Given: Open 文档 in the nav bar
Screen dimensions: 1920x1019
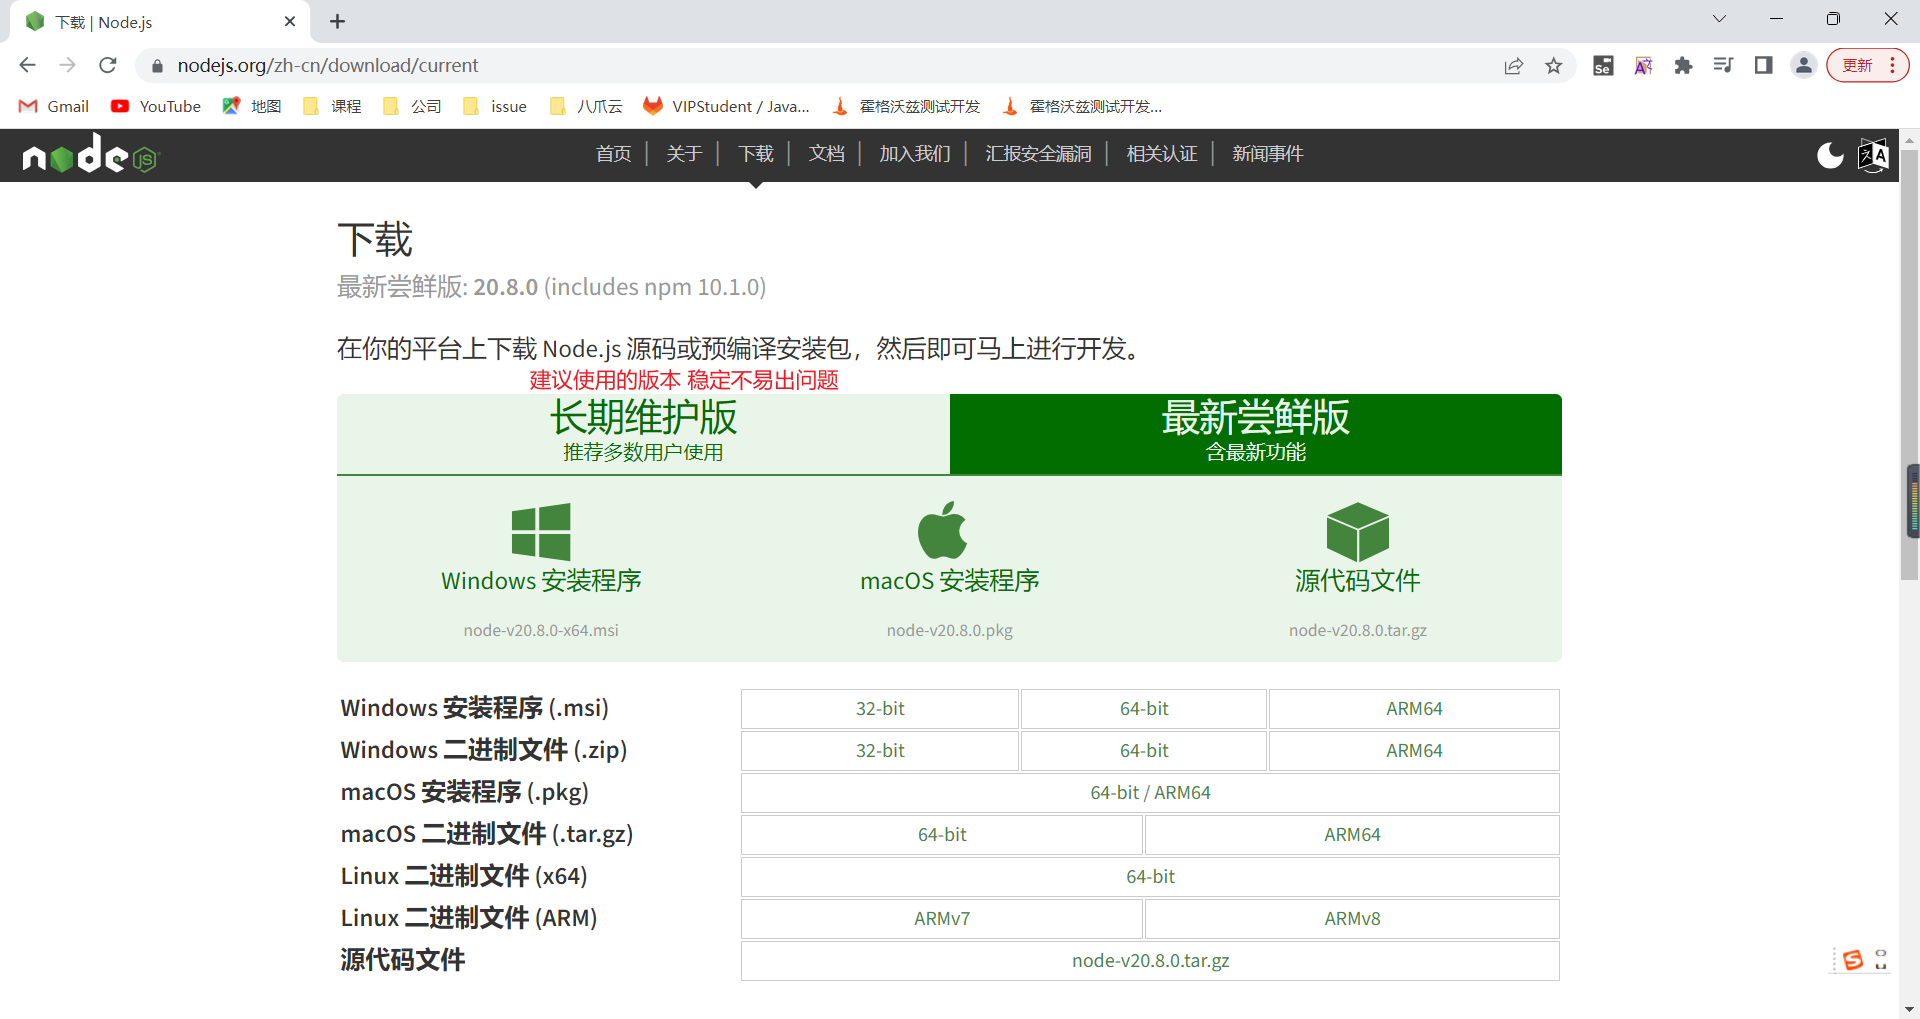Looking at the screenshot, I should click(x=827, y=153).
